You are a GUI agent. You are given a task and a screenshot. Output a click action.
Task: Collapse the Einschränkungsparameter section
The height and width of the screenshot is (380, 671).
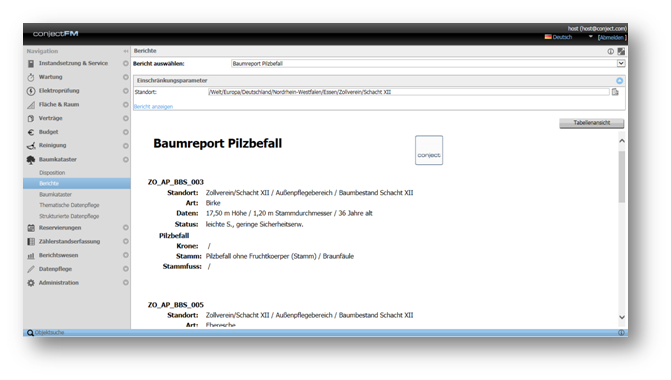[x=619, y=80]
